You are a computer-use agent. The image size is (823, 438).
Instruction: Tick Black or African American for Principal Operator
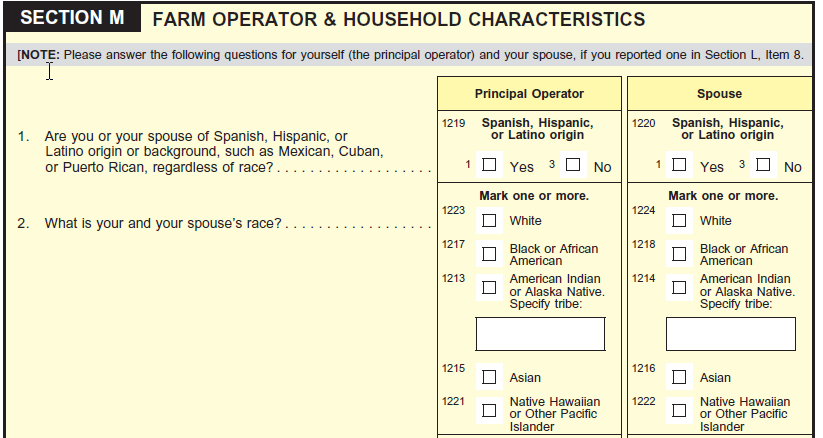[x=489, y=254]
